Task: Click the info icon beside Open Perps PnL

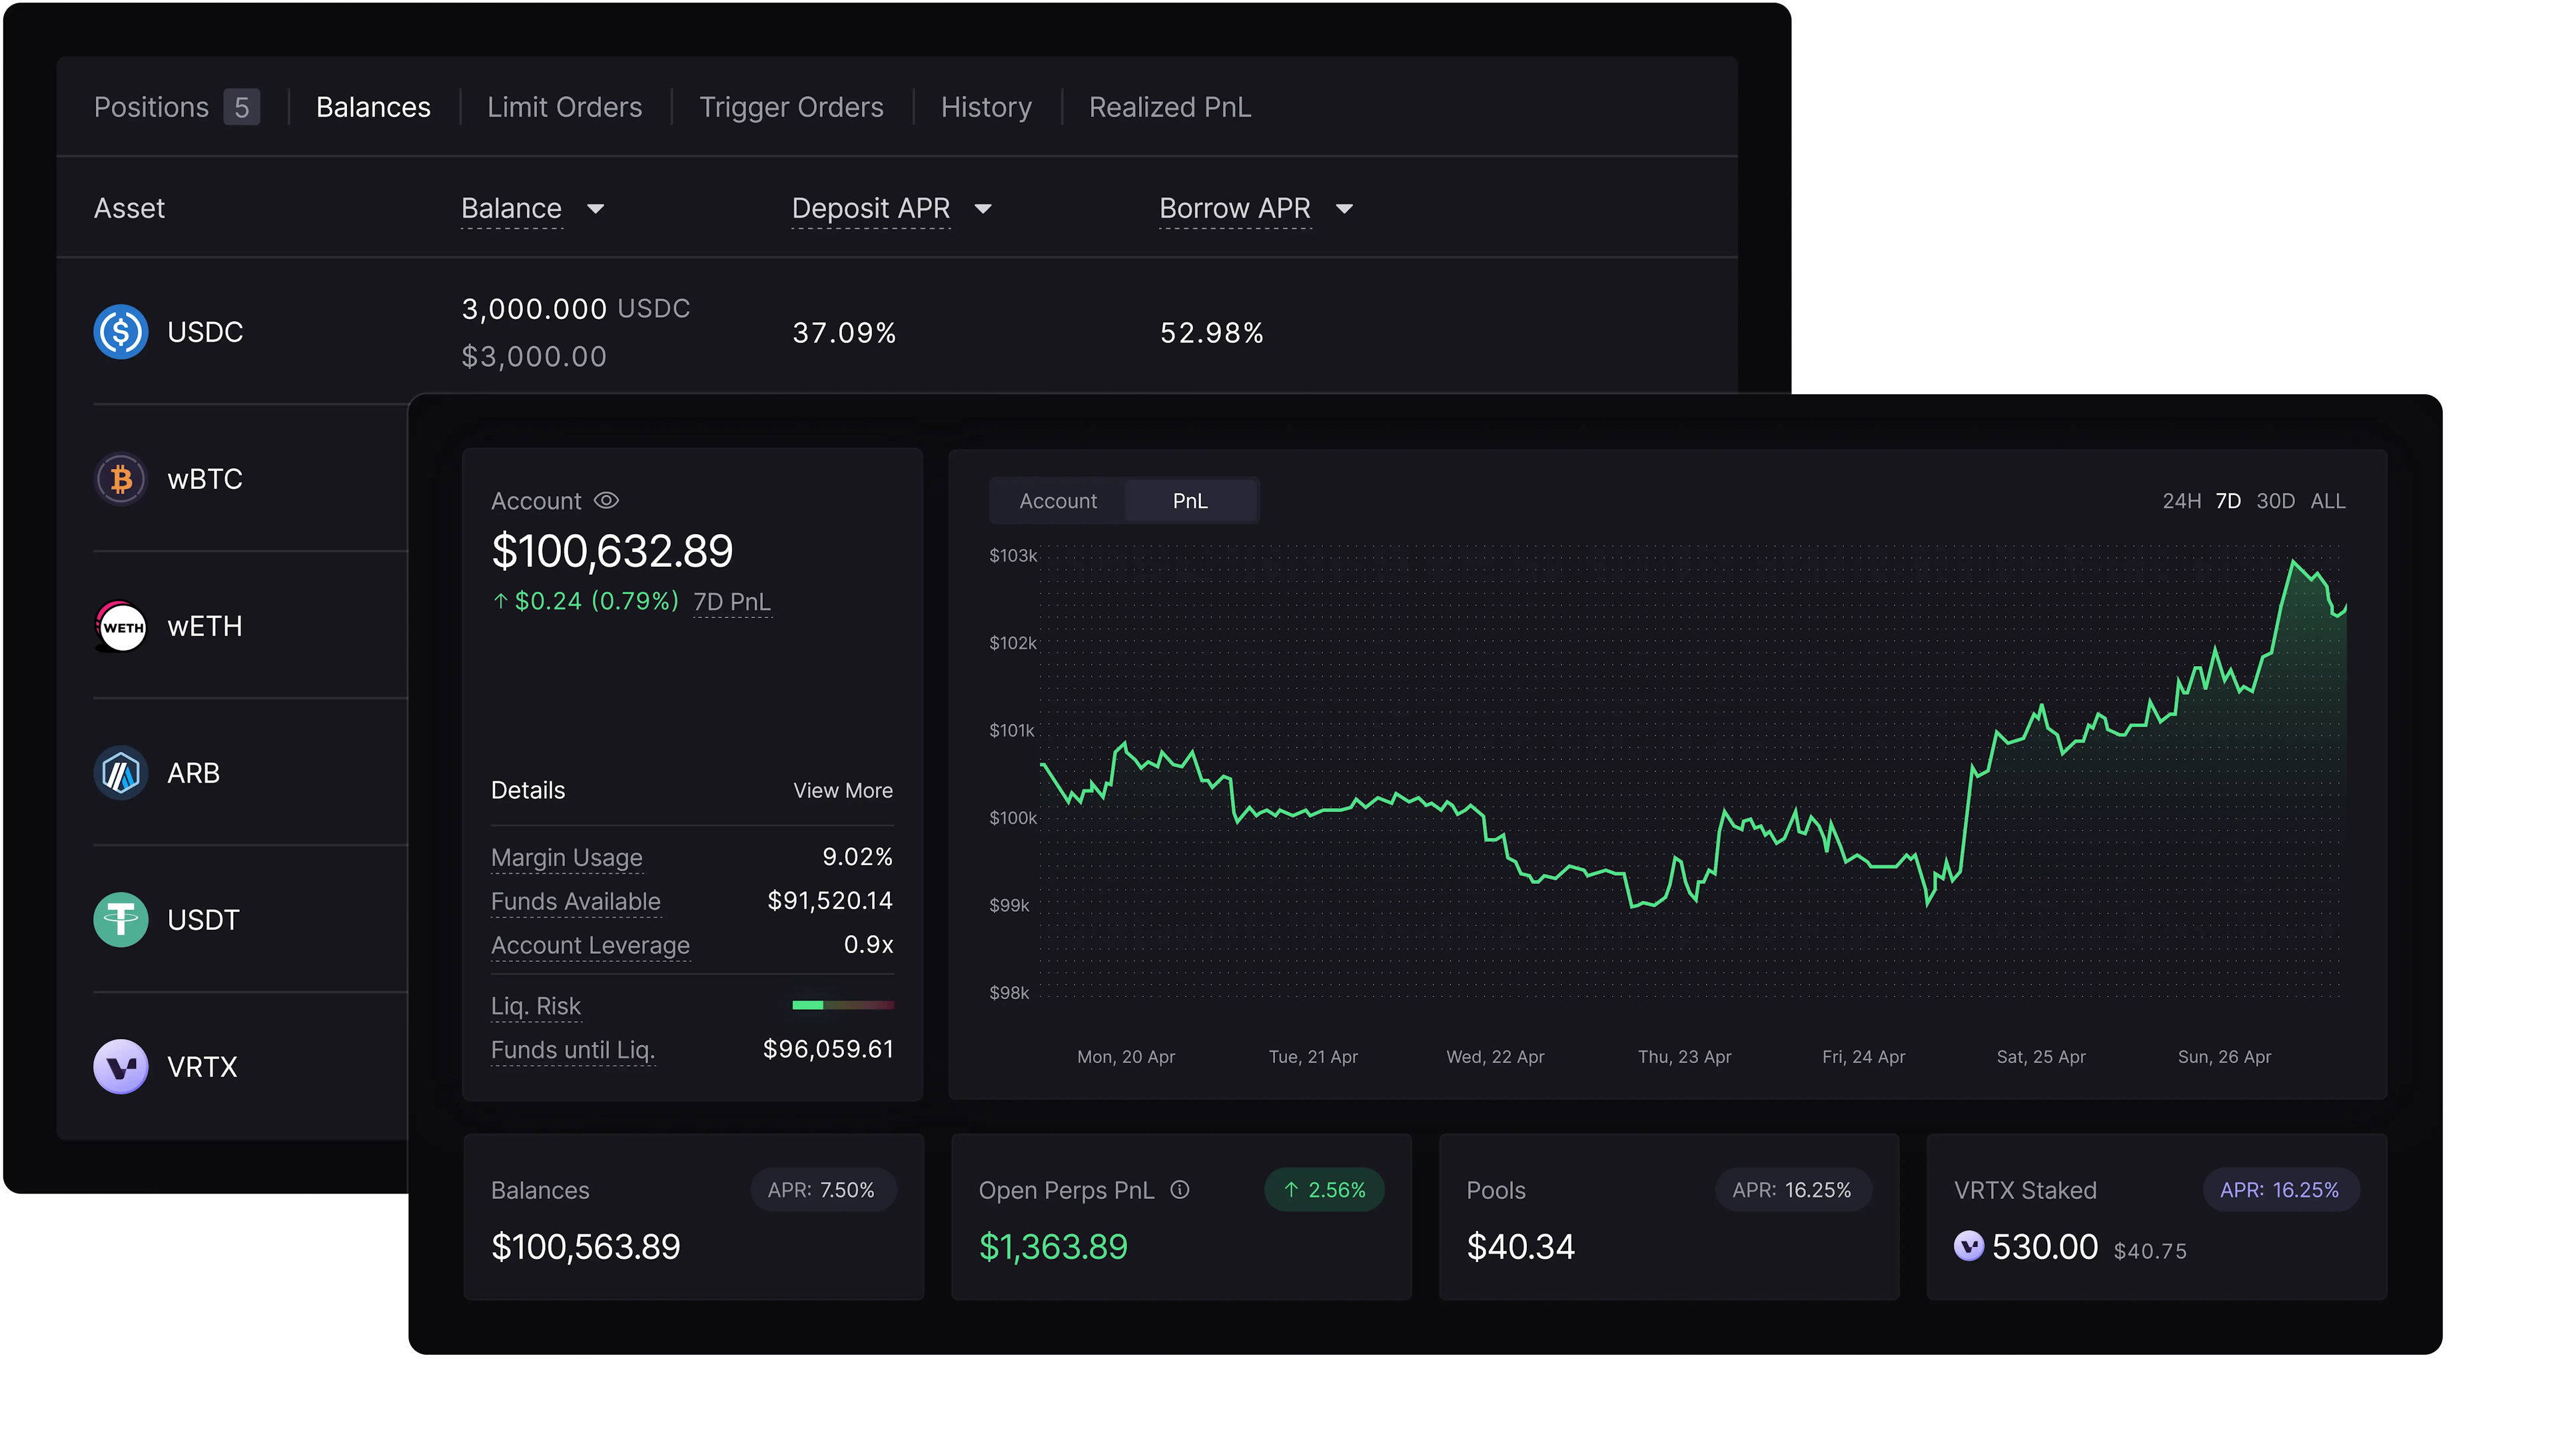Action: point(1179,1189)
